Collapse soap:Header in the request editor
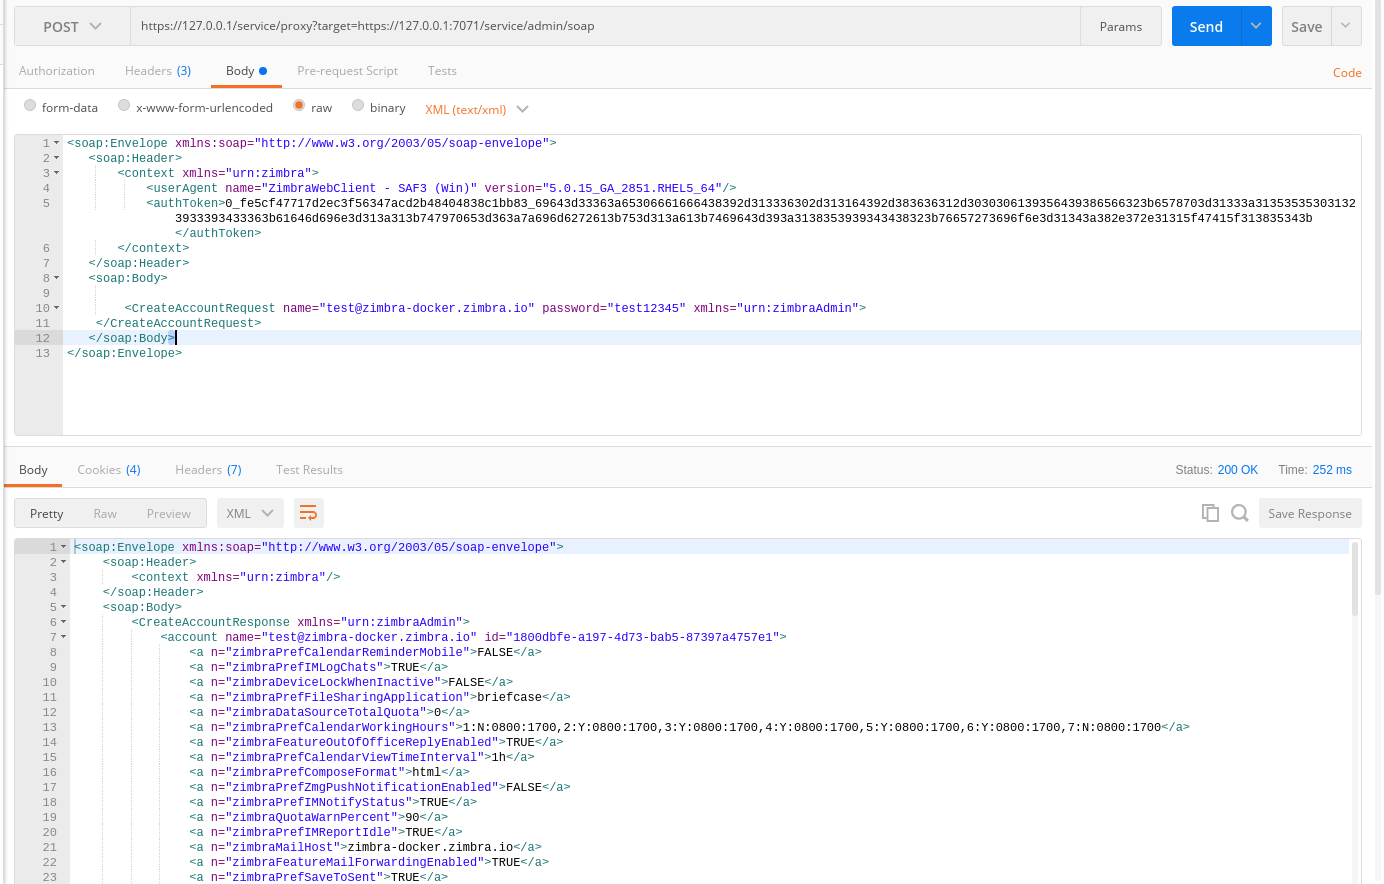 [x=55, y=157]
